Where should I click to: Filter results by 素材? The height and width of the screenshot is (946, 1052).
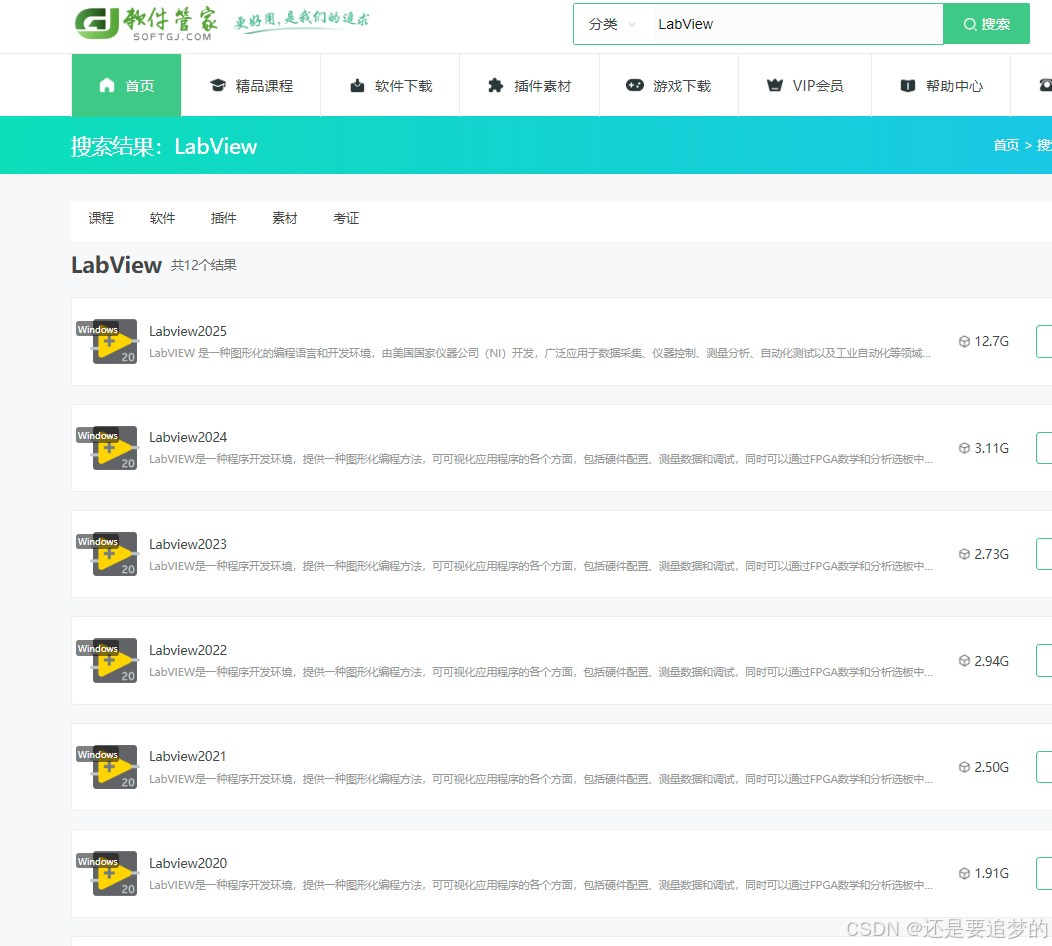[x=284, y=218]
